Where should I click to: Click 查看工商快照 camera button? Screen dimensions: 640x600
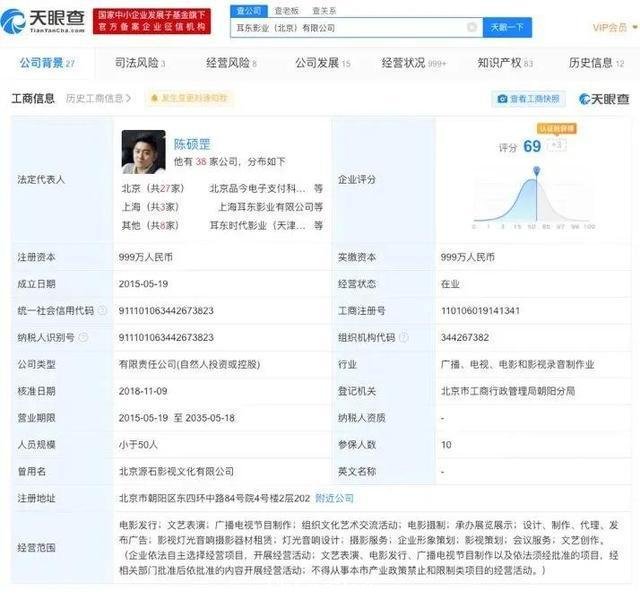529,99
